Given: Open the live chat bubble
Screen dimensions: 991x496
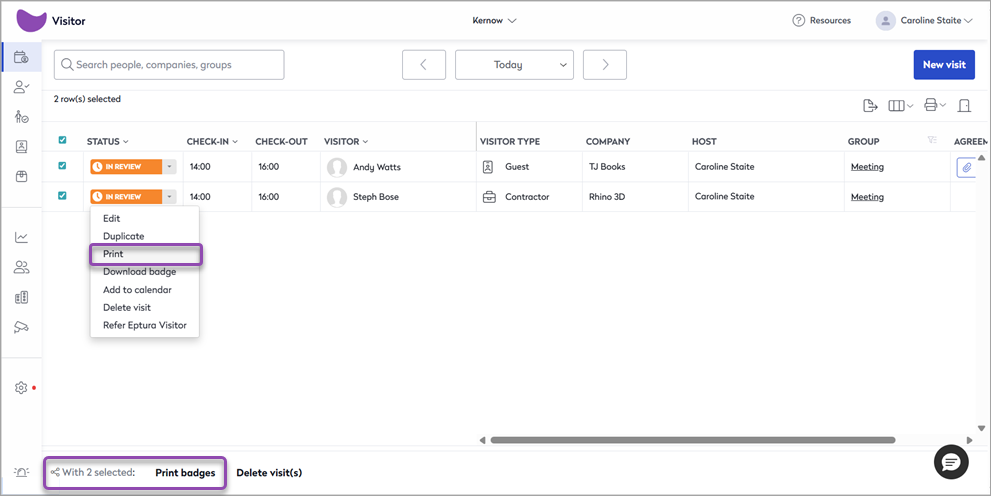Looking at the screenshot, I should point(950,461).
